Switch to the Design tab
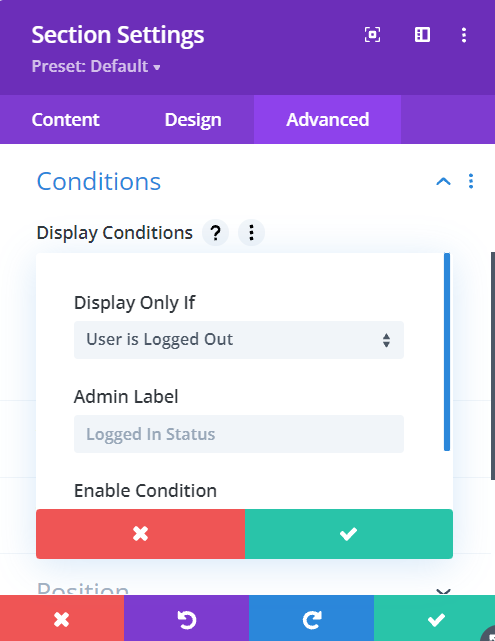Viewport: 495px width, 641px height. (x=193, y=120)
